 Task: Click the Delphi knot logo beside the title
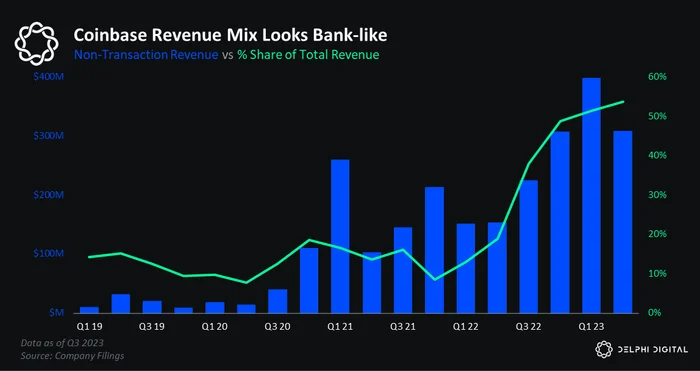tap(37, 43)
